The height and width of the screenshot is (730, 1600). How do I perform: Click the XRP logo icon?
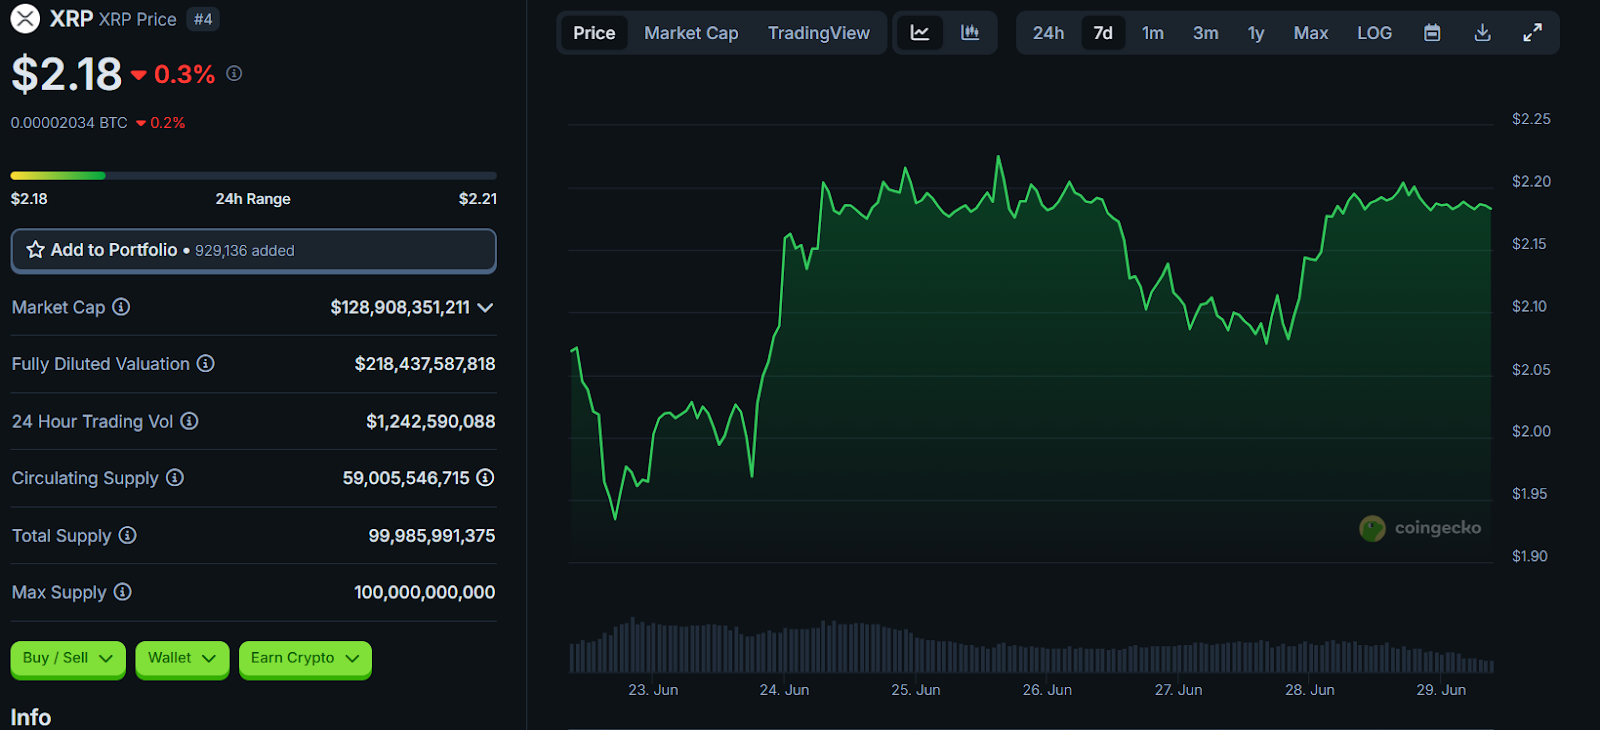tap(25, 19)
